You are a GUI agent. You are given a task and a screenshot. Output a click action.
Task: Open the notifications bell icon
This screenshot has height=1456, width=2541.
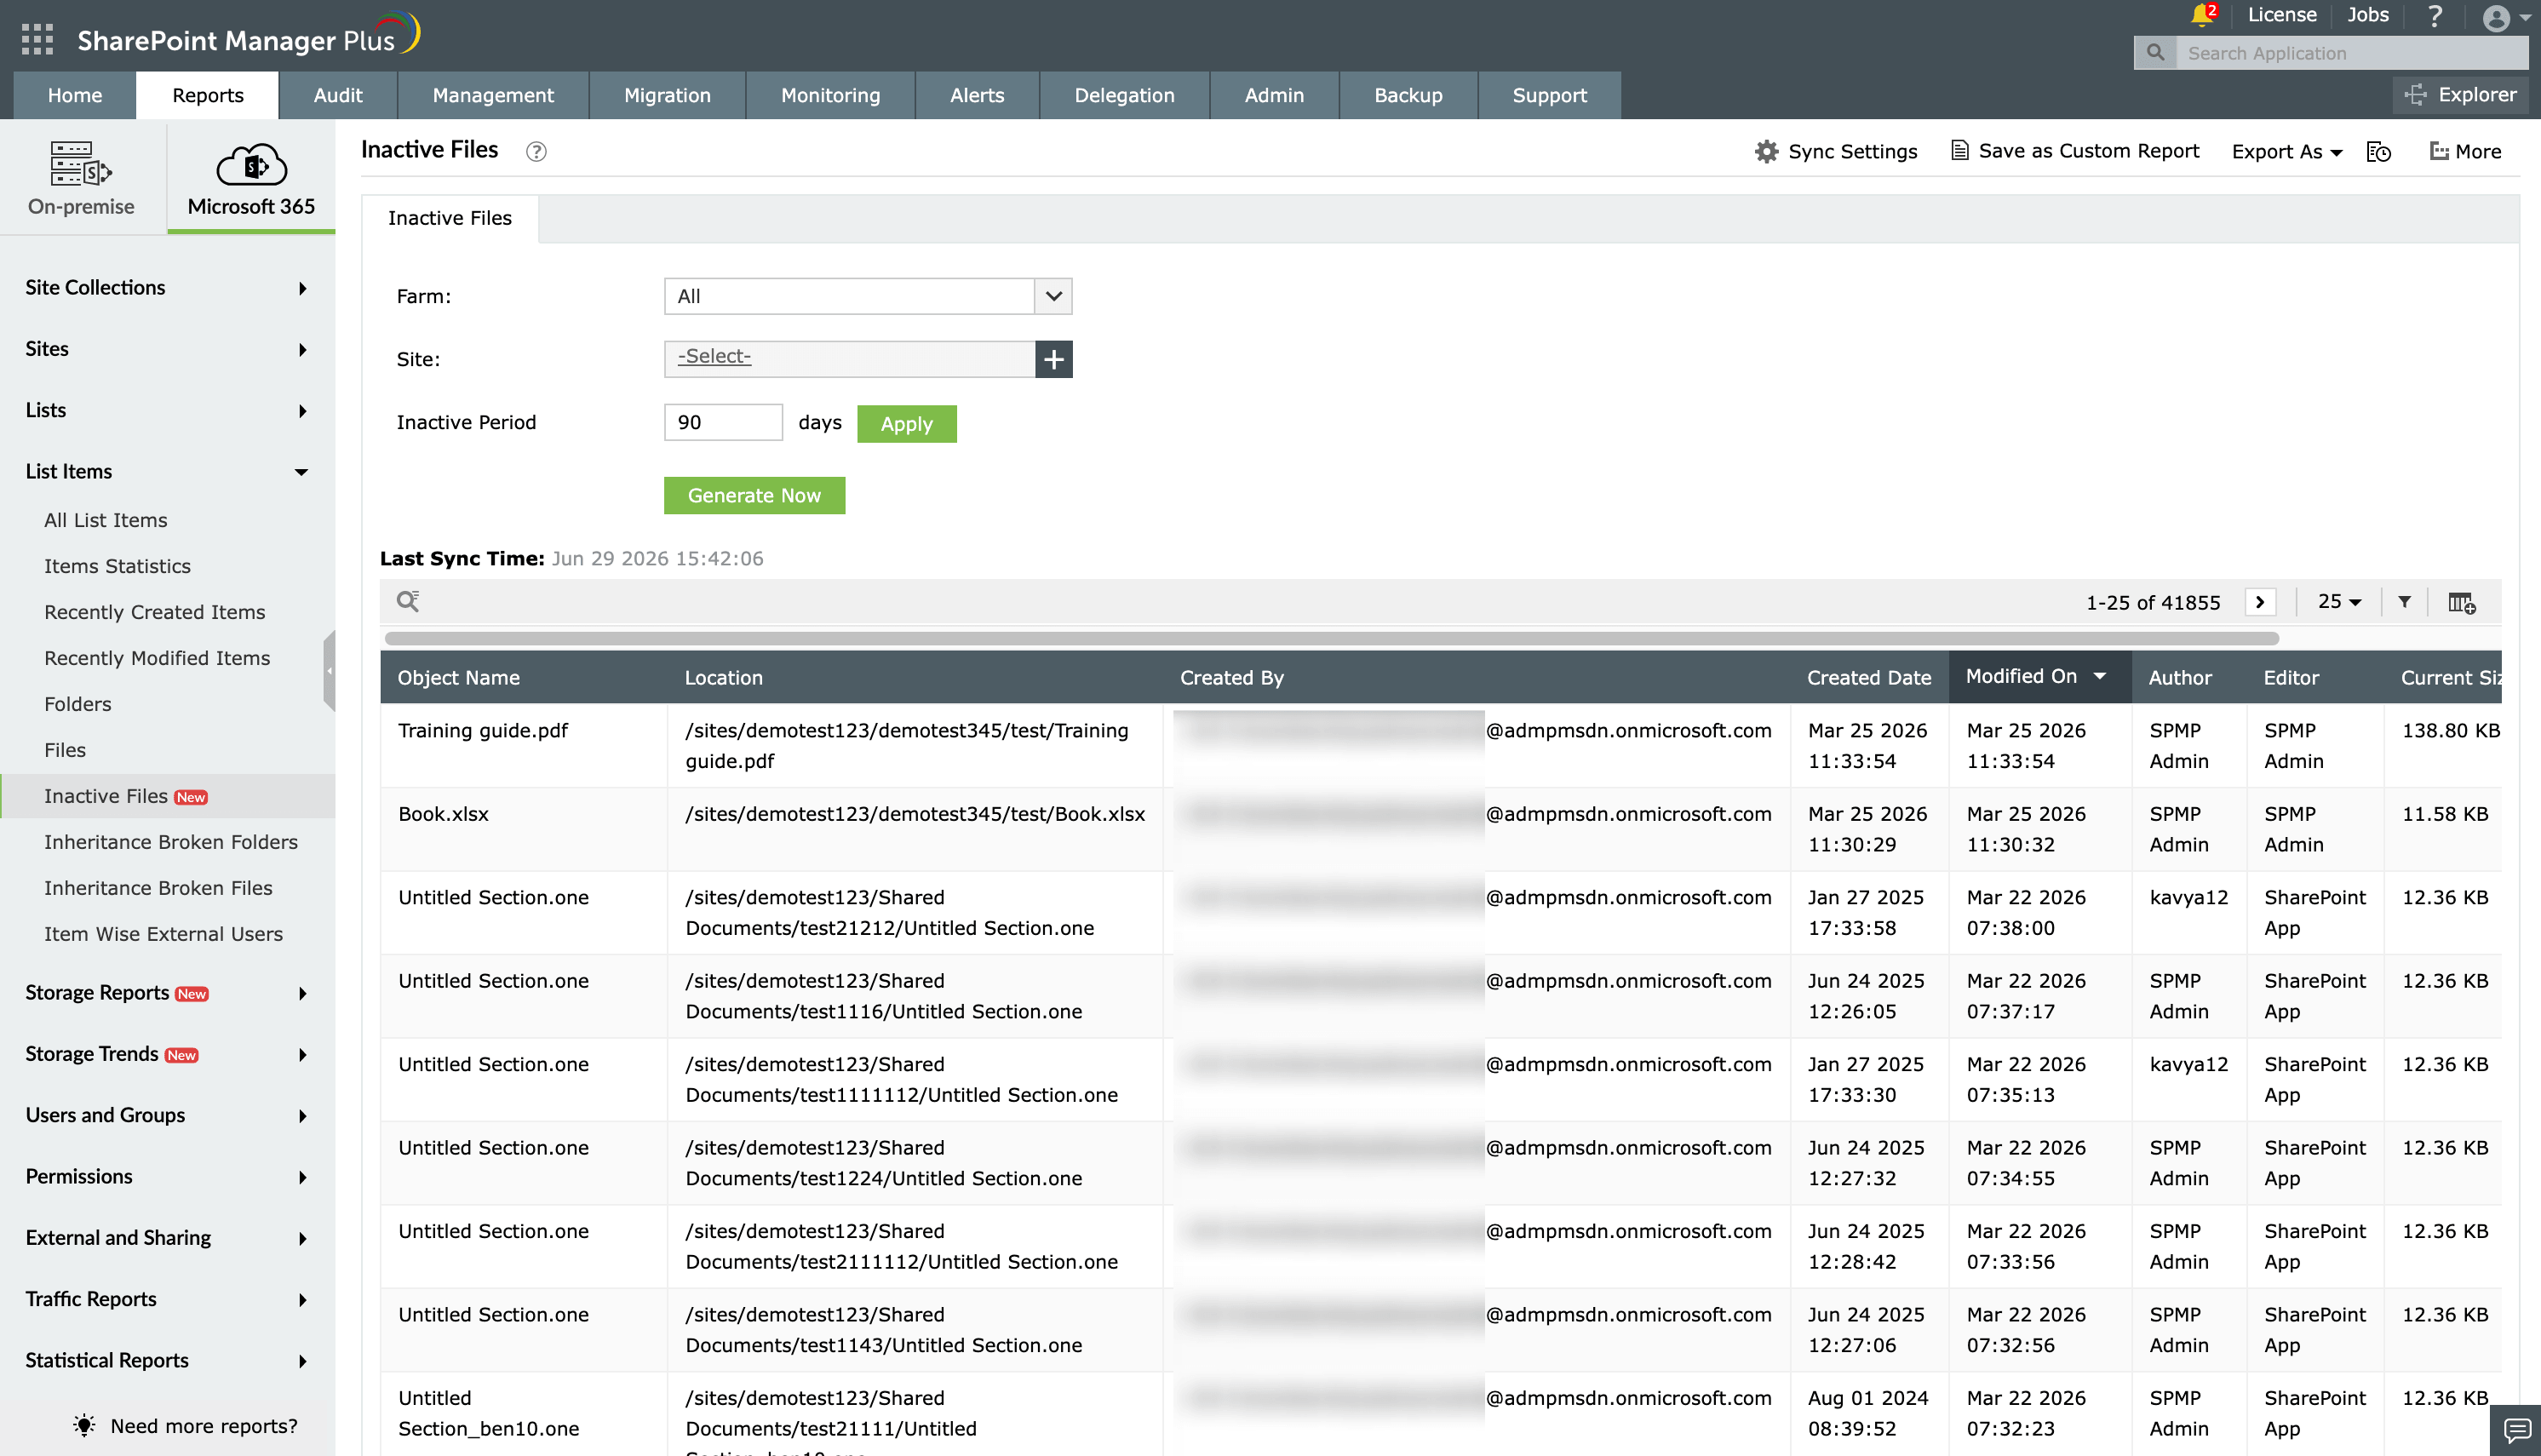[2201, 15]
